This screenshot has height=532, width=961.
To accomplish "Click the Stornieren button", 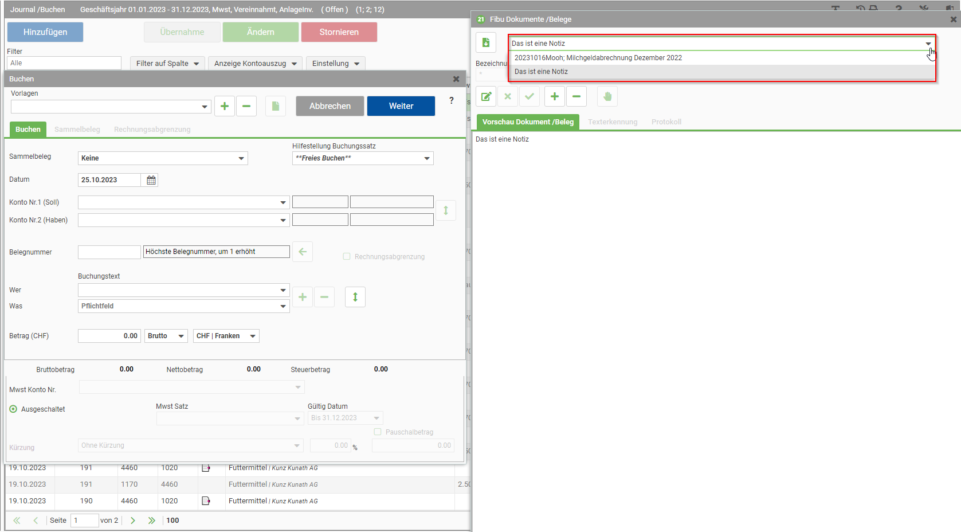I will (339, 32).
